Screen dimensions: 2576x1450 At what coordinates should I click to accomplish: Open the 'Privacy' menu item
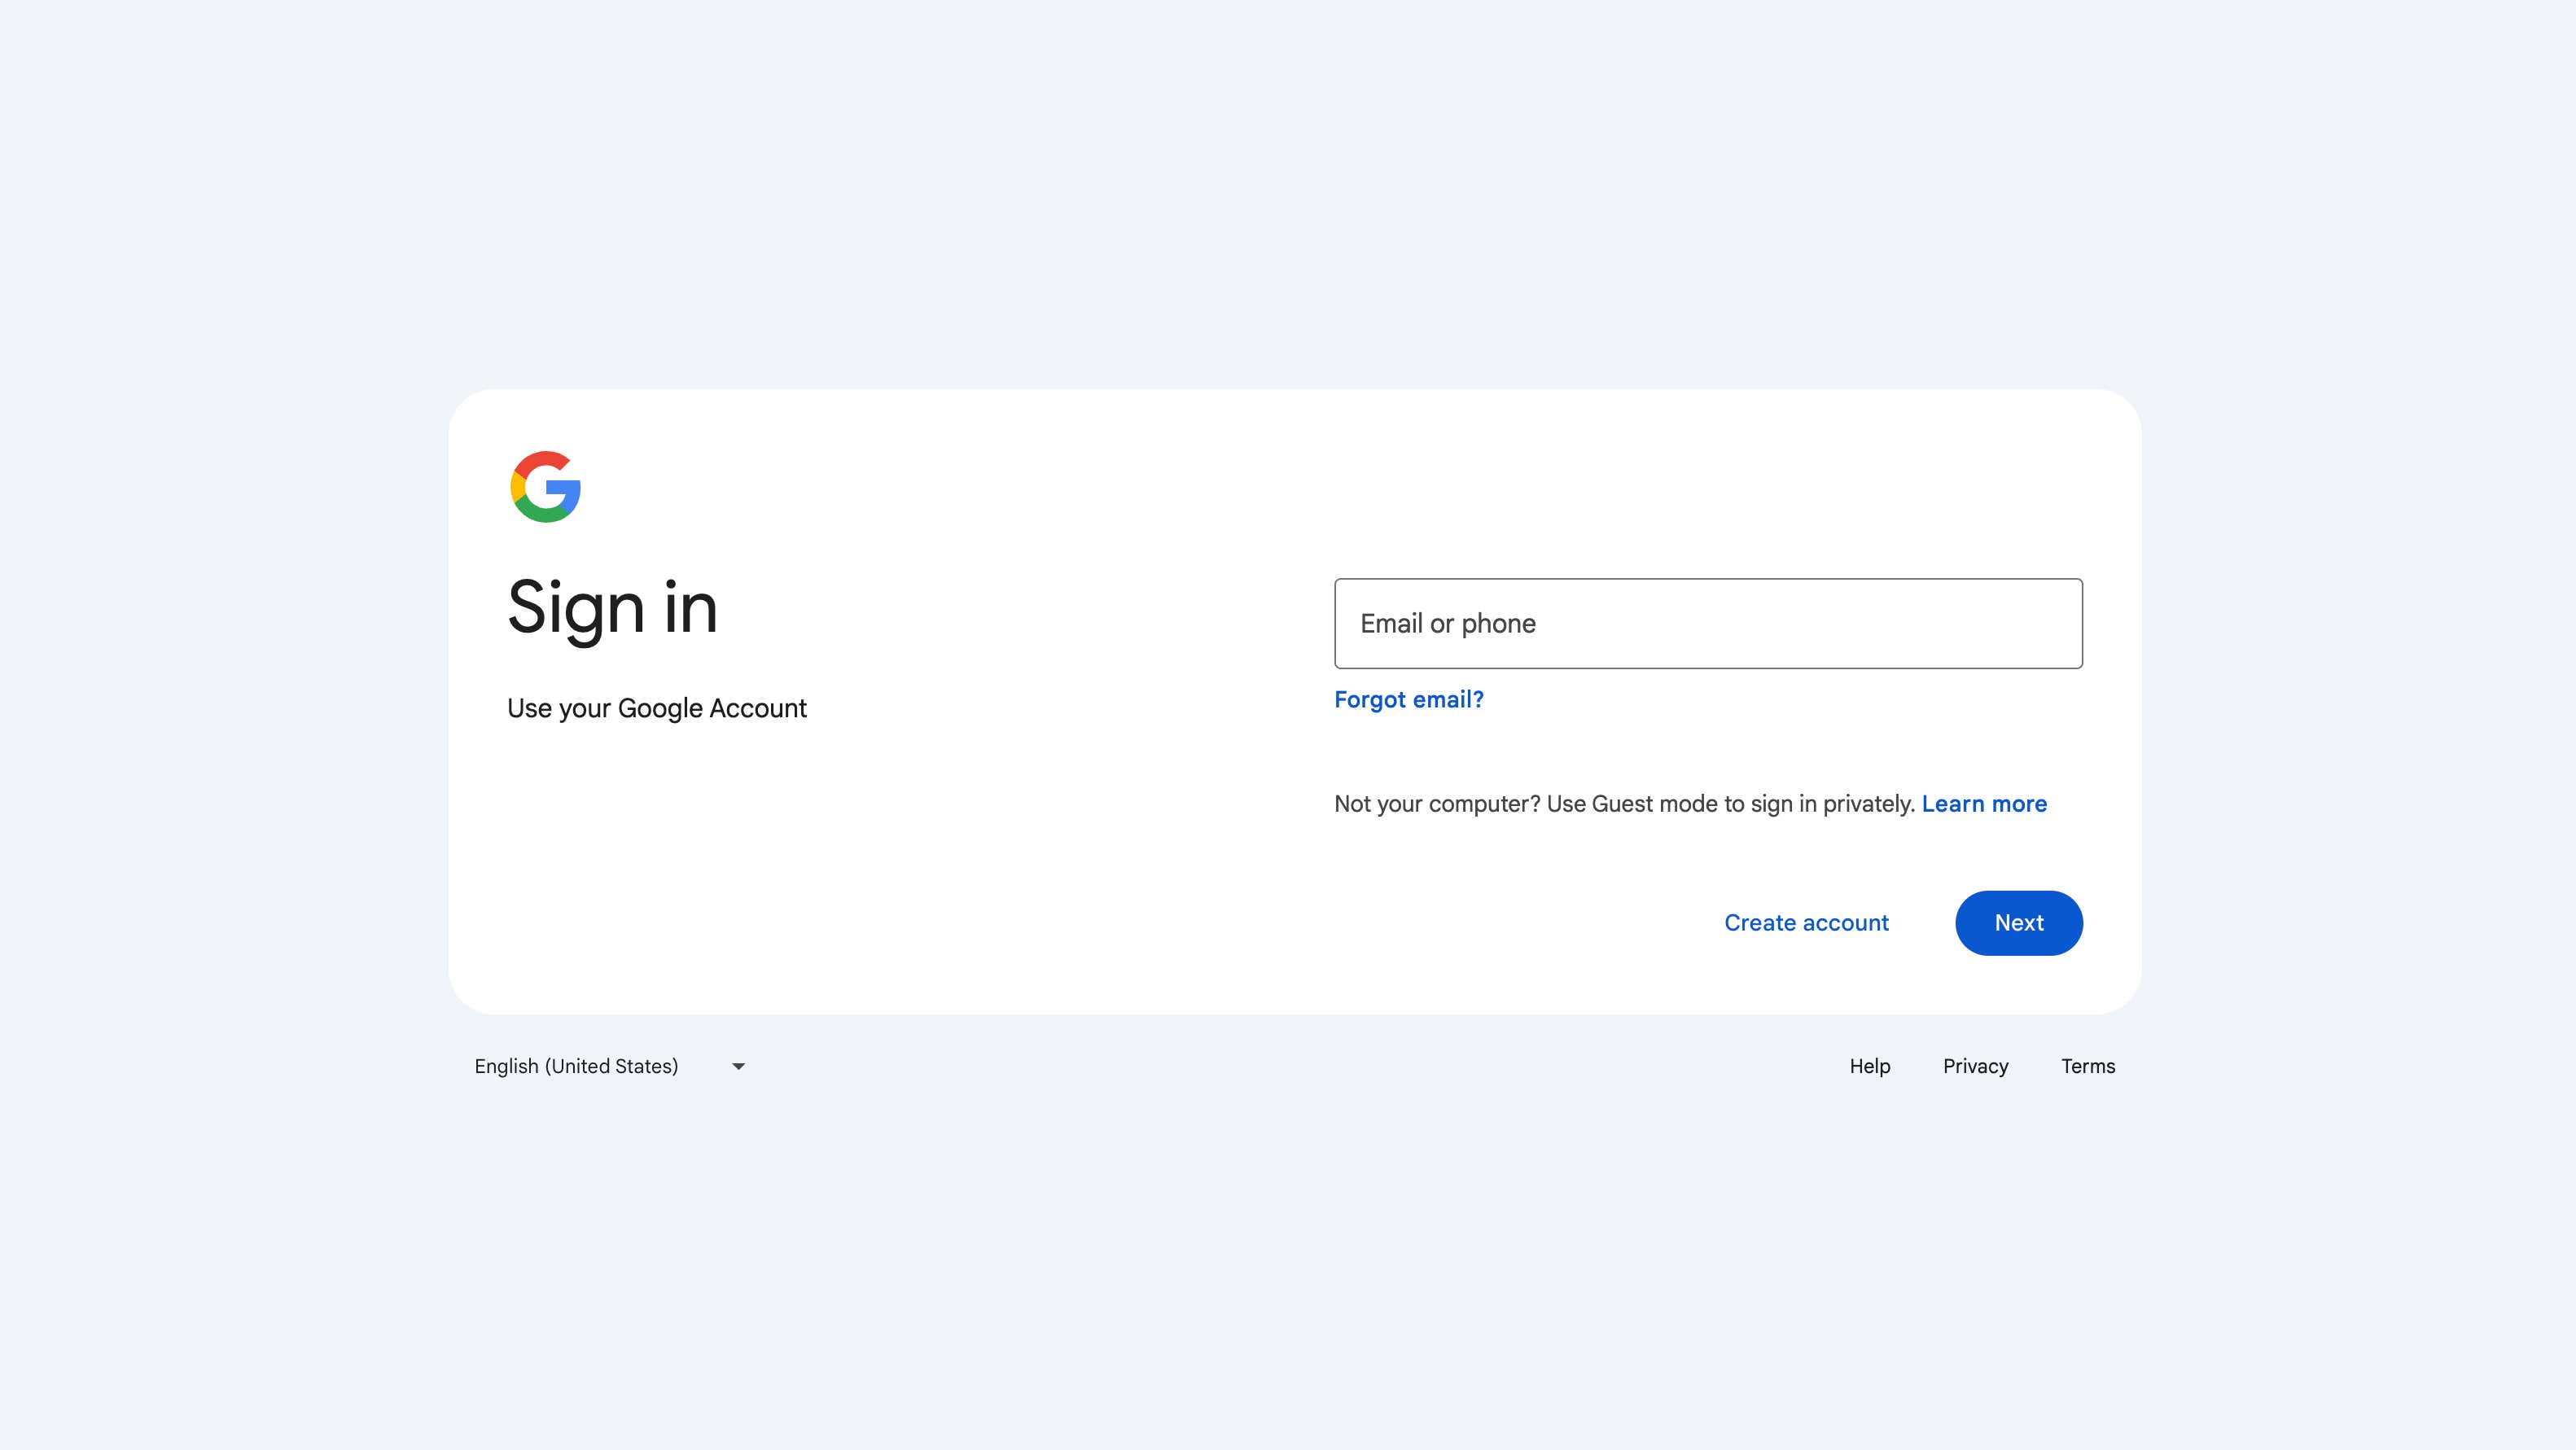[1976, 1065]
